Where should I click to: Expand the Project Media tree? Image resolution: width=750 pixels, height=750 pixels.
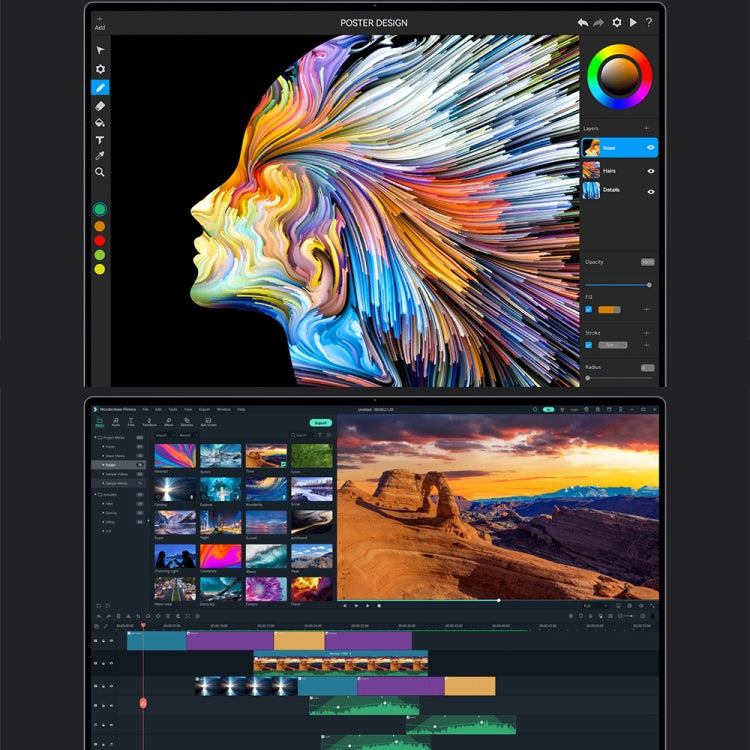[x=97, y=438]
